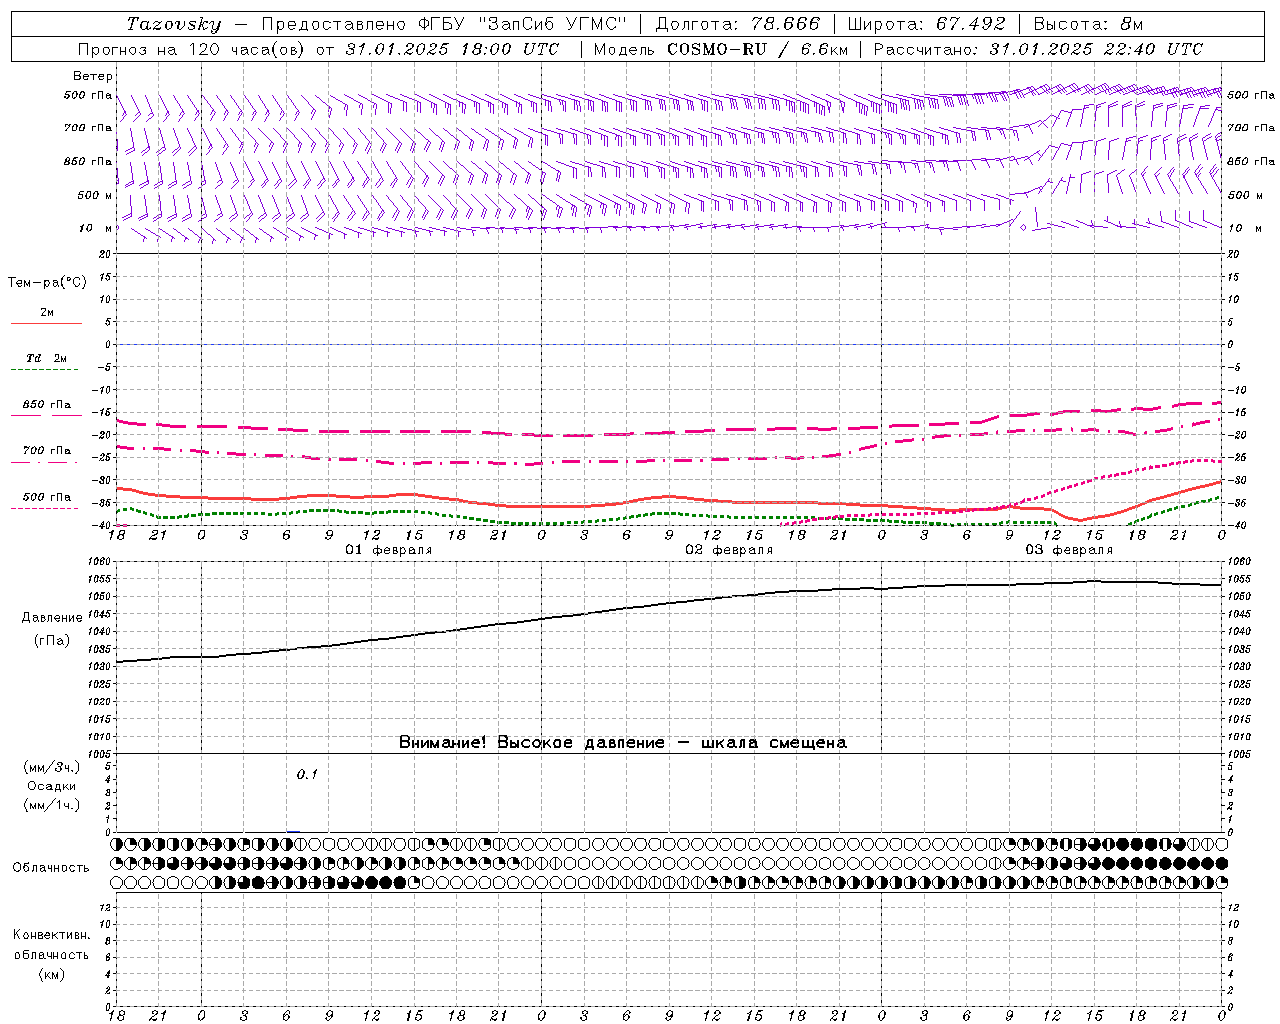Click the 01 февраля date label
This screenshot has height=1024, width=1280.
click(389, 550)
